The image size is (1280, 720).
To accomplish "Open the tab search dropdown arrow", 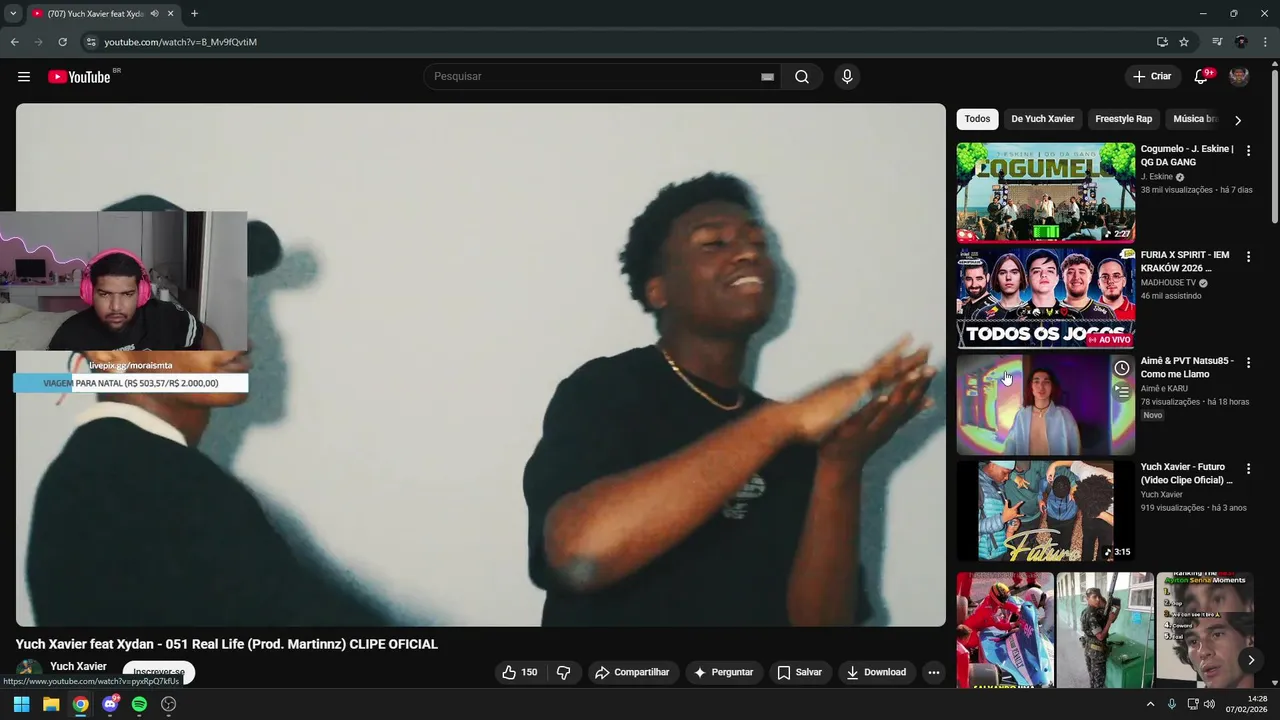I will point(12,14).
